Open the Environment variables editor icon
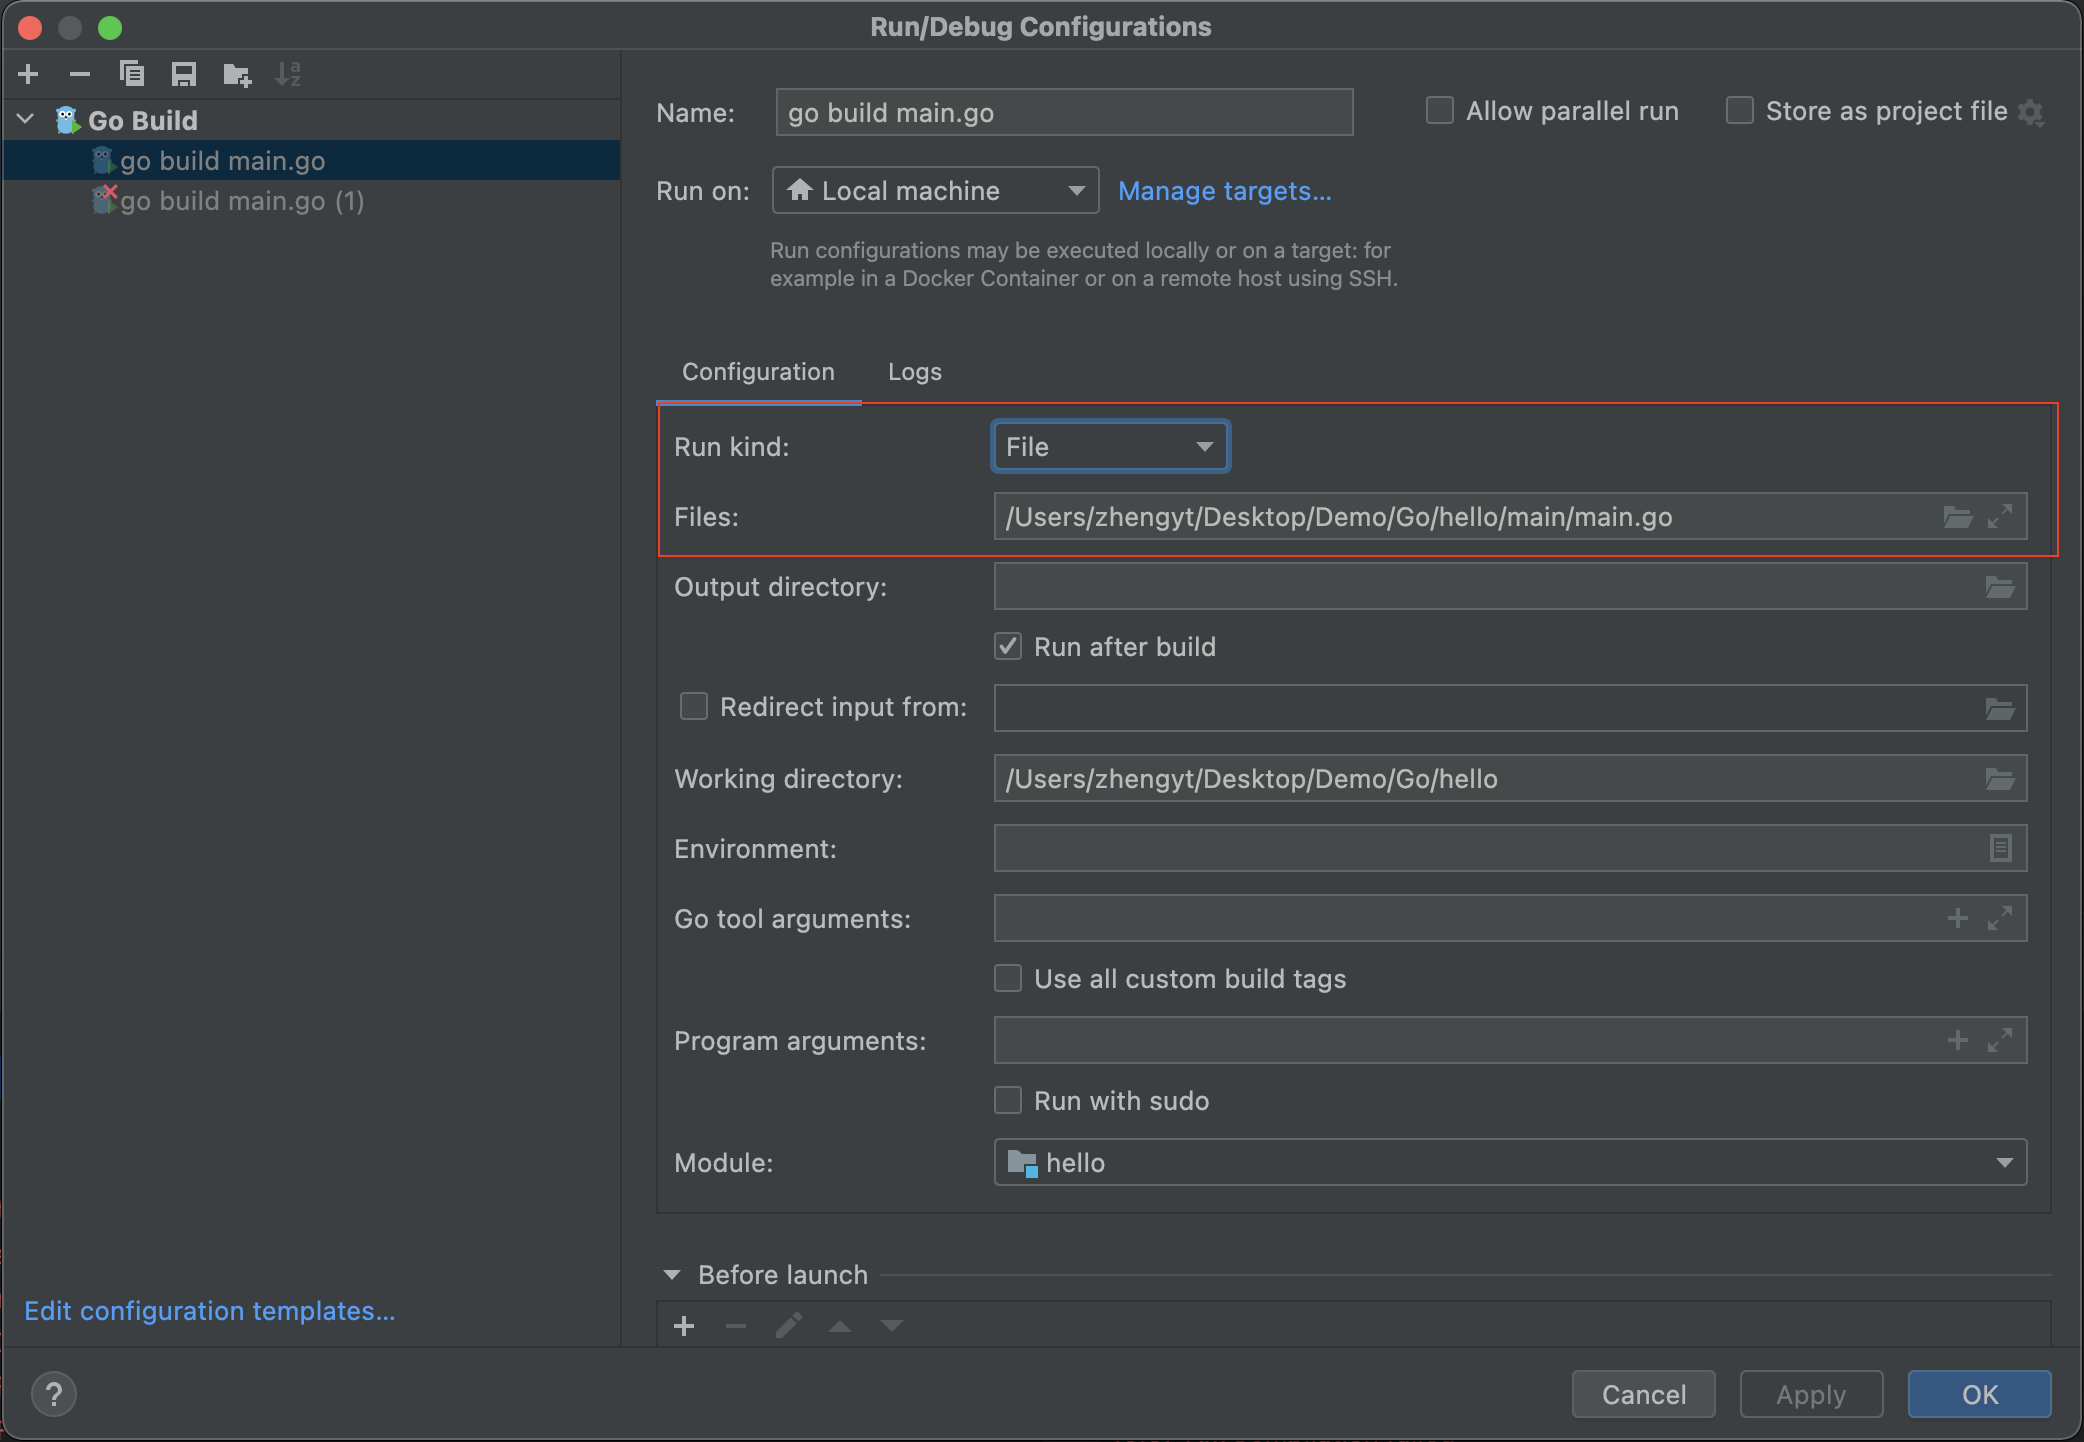The image size is (2084, 1442). 2000,848
